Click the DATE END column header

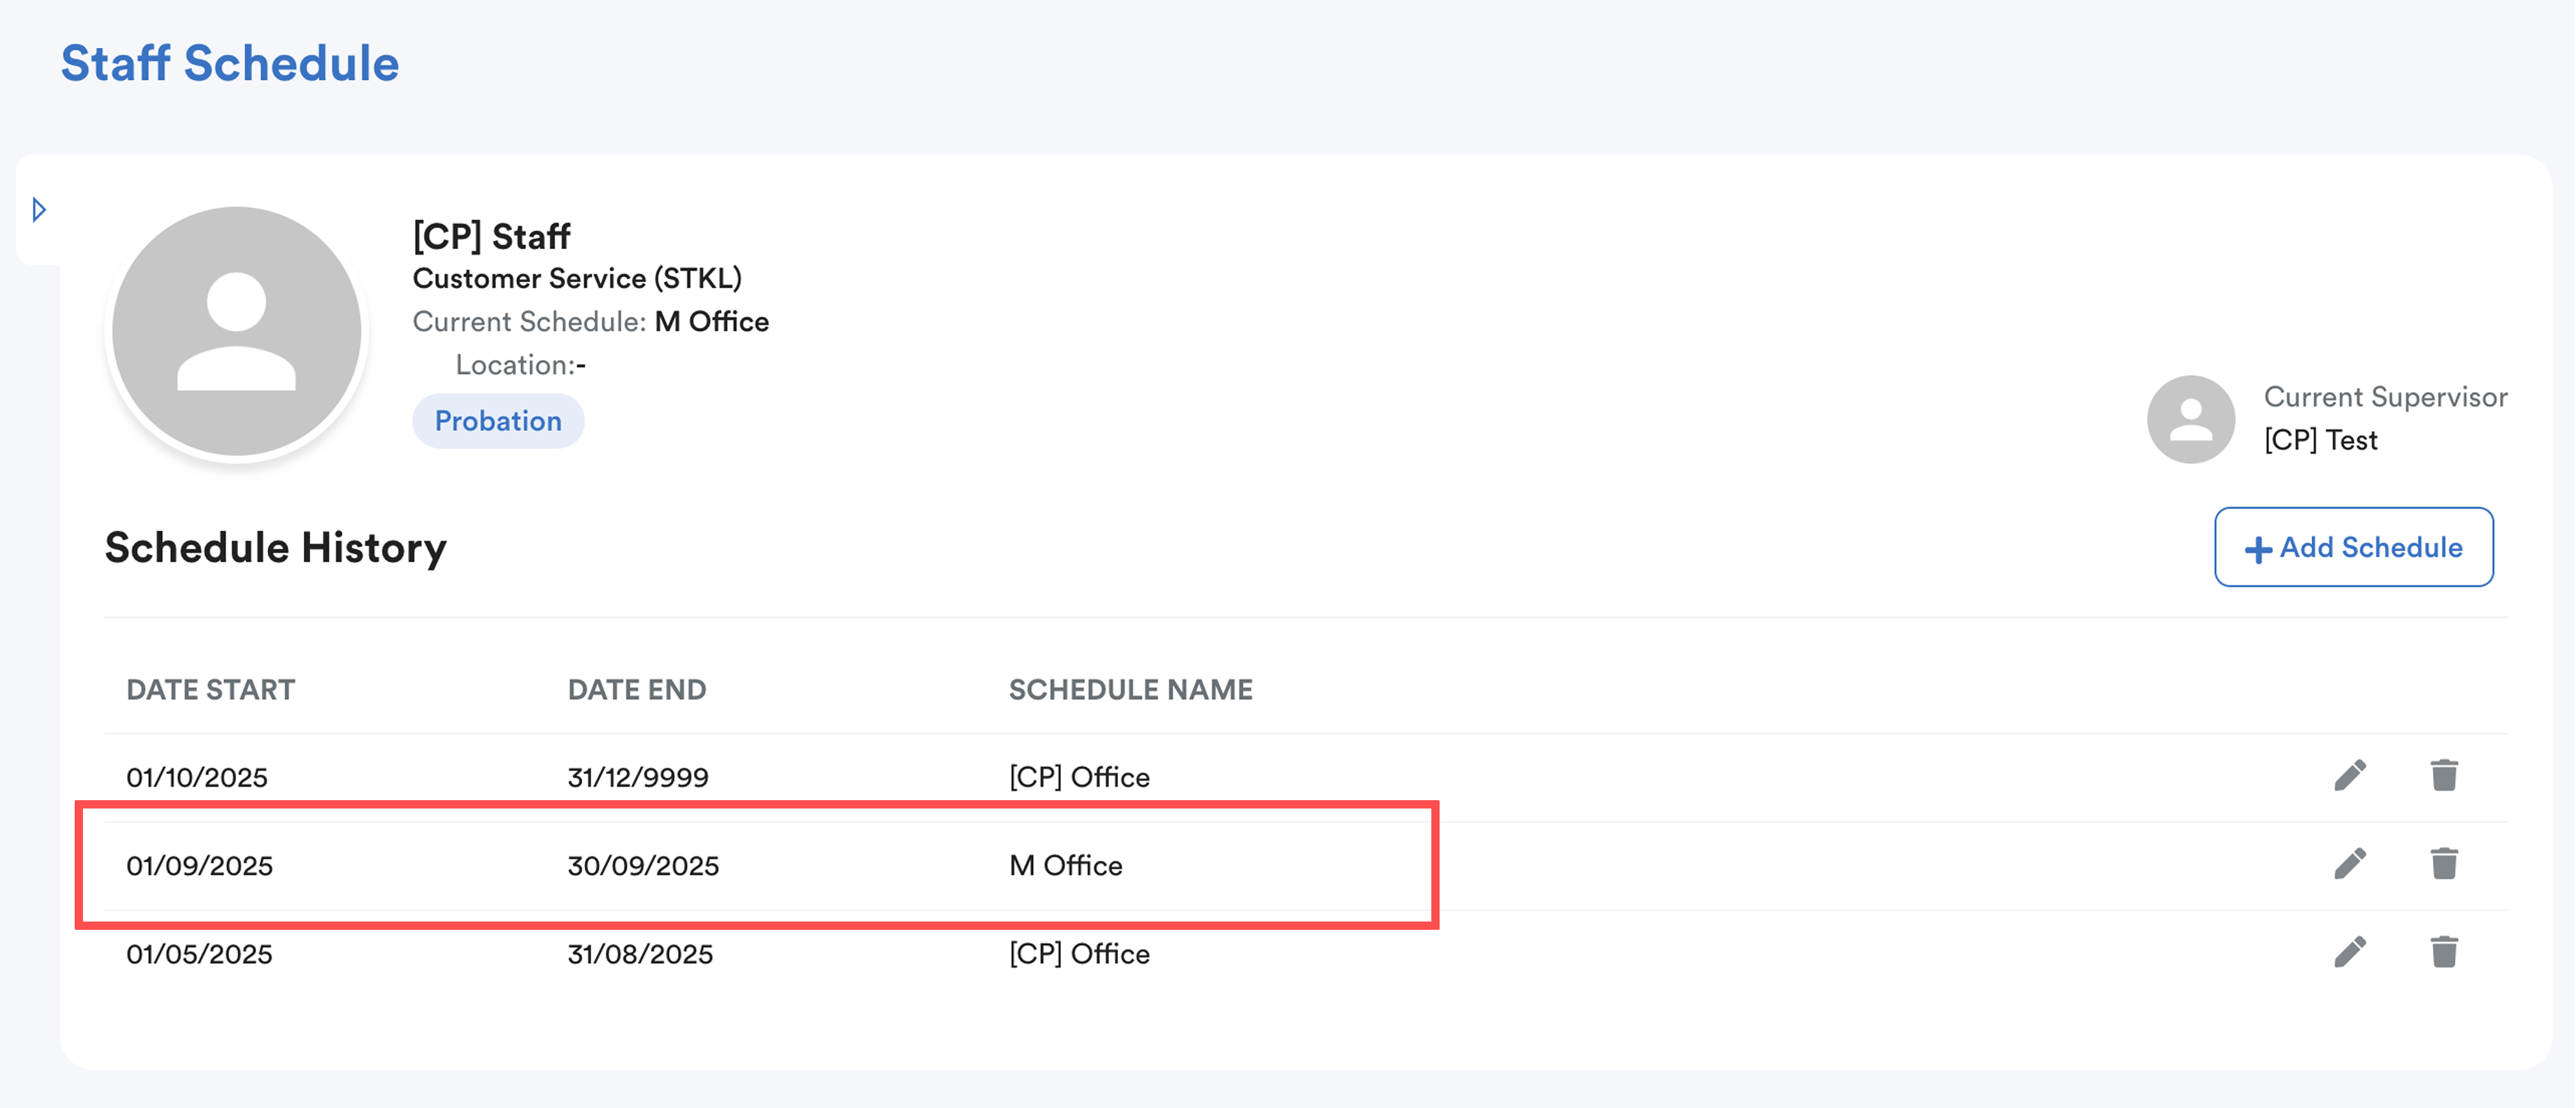pos(636,690)
